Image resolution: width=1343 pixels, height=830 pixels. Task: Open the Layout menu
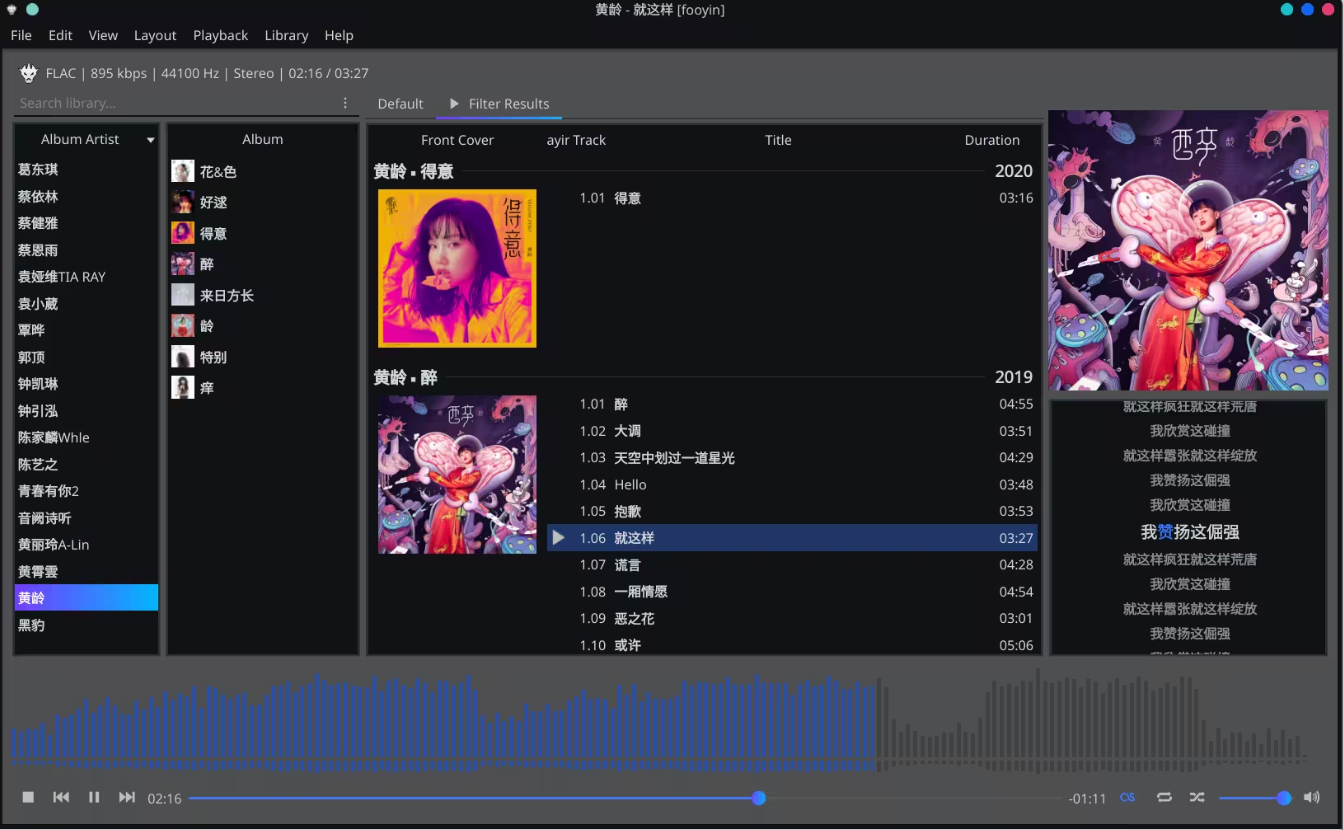click(x=155, y=35)
